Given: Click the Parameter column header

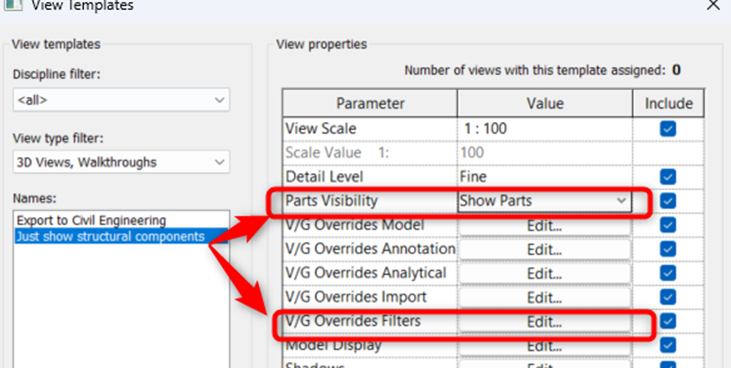Looking at the screenshot, I should coord(370,103).
